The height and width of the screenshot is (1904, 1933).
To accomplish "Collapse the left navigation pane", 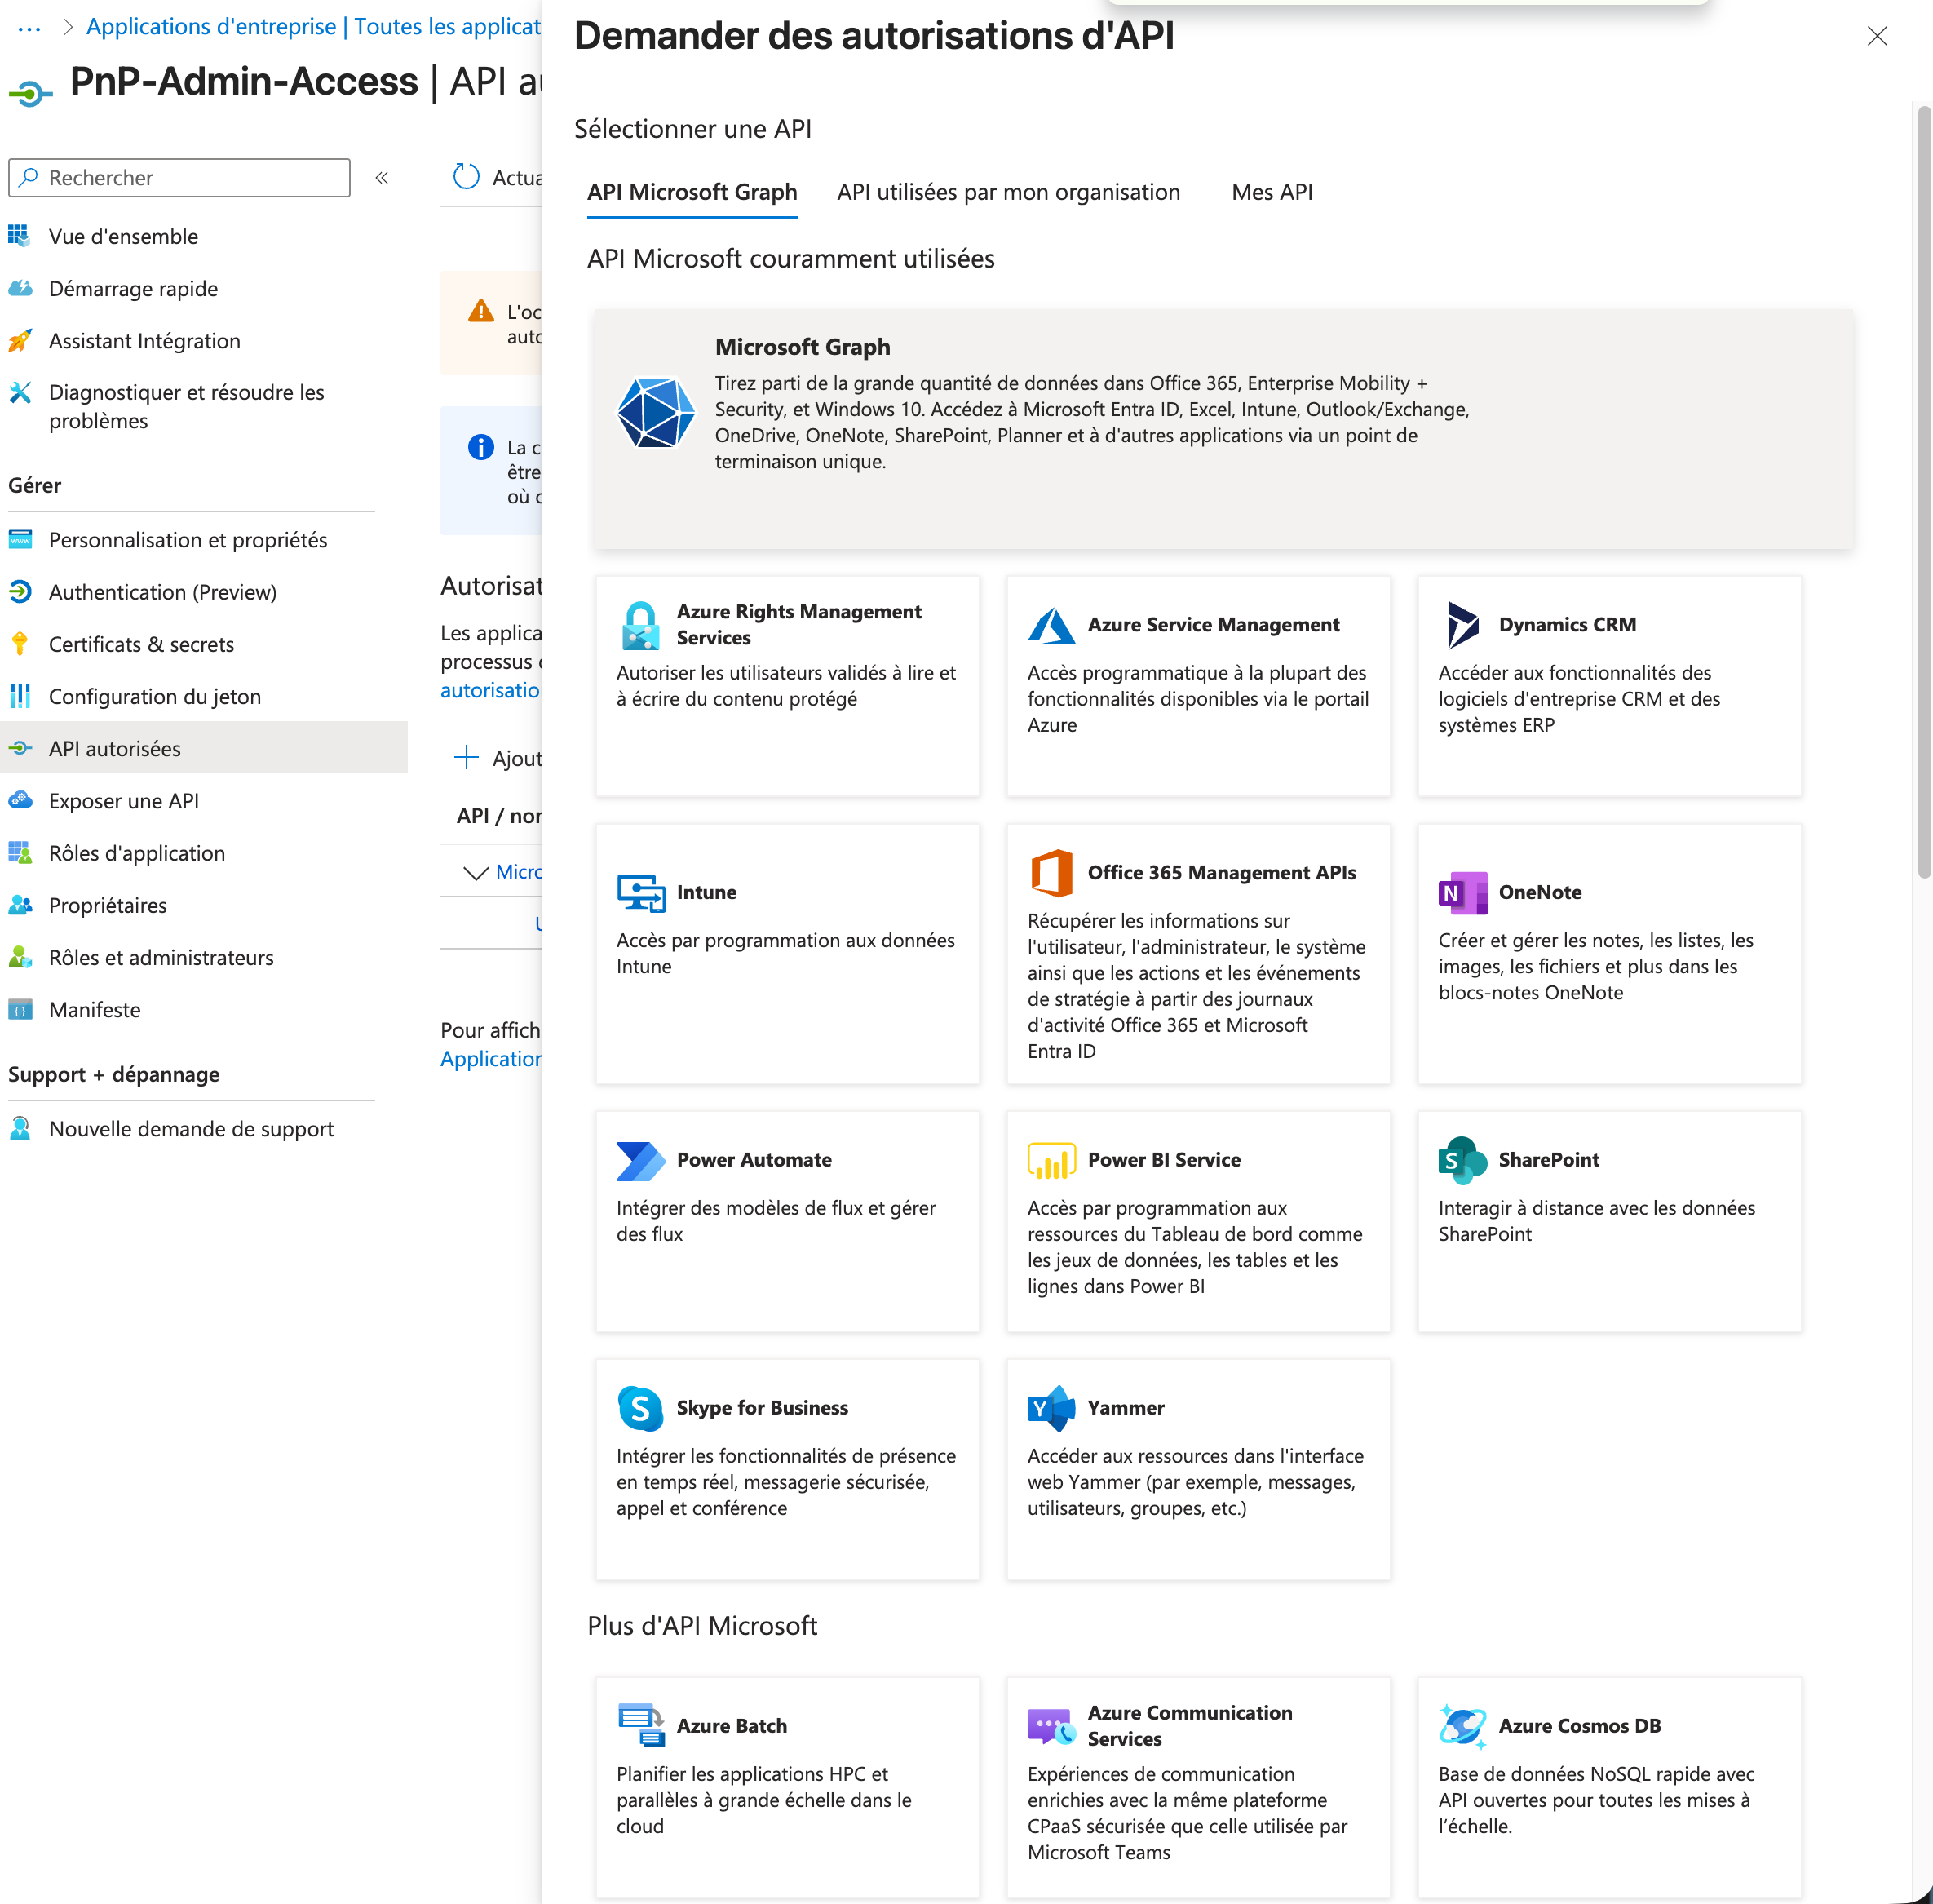I will (x=381, y=177).
